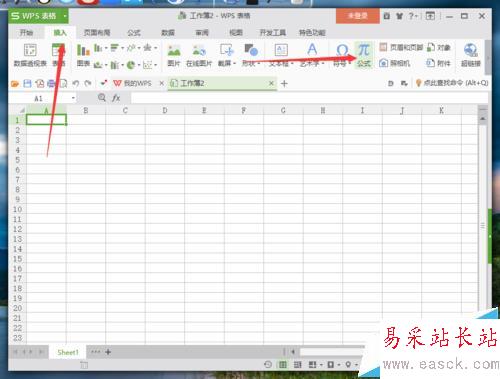The image size is (500, 379).
Task: Click the Redo arrow in quick toolbar
Action: 88,83
